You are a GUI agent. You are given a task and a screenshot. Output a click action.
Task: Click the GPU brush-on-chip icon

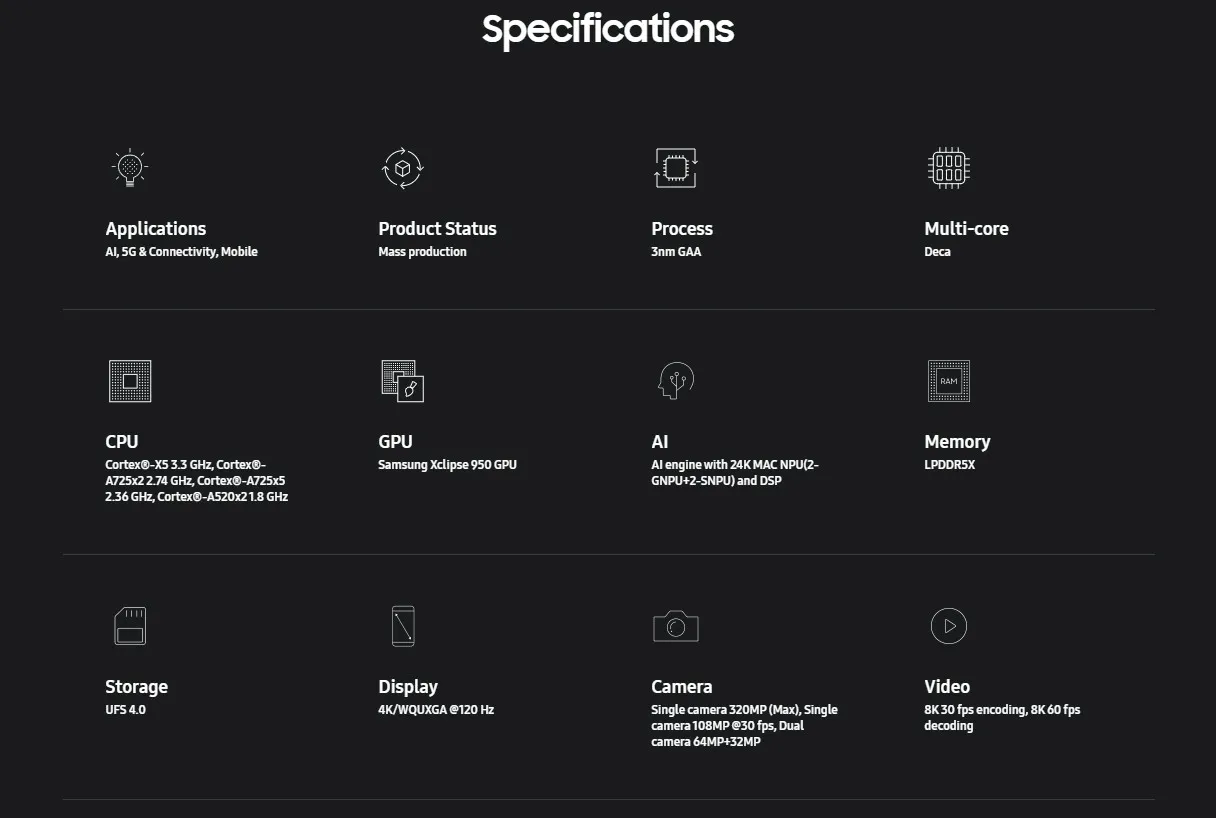(x=403, y=381)
